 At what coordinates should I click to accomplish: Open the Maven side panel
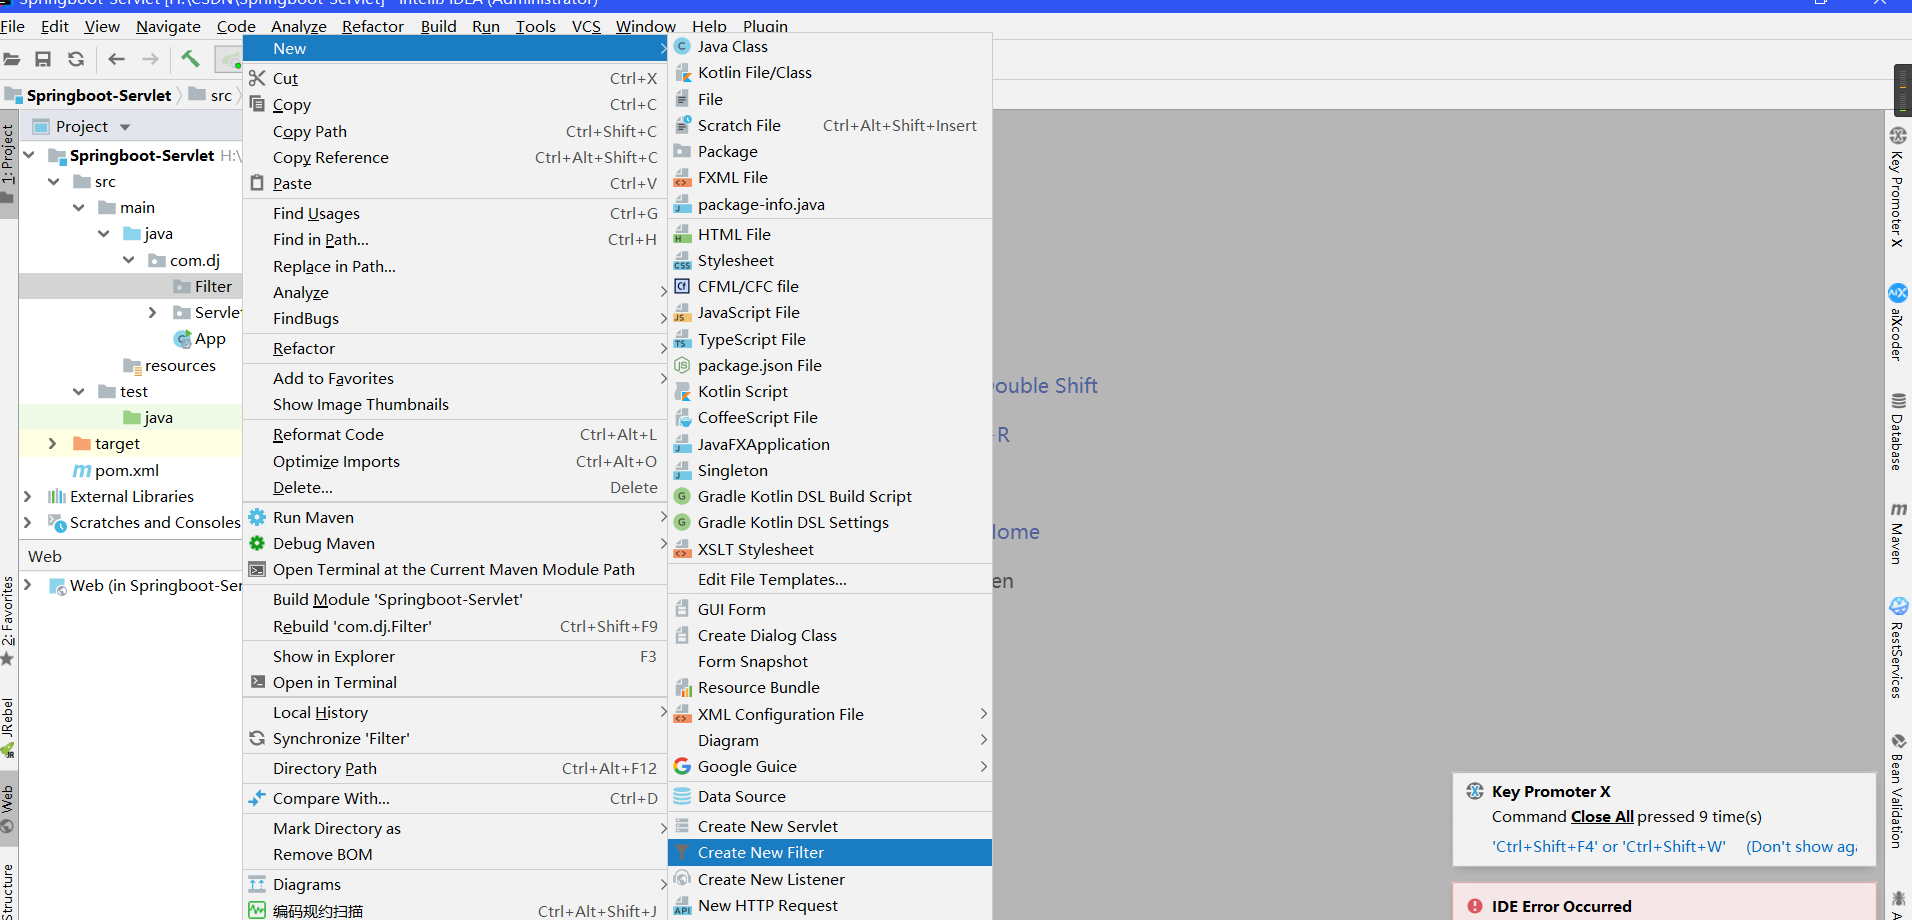pyautogui.click(x=1897, y=534)
